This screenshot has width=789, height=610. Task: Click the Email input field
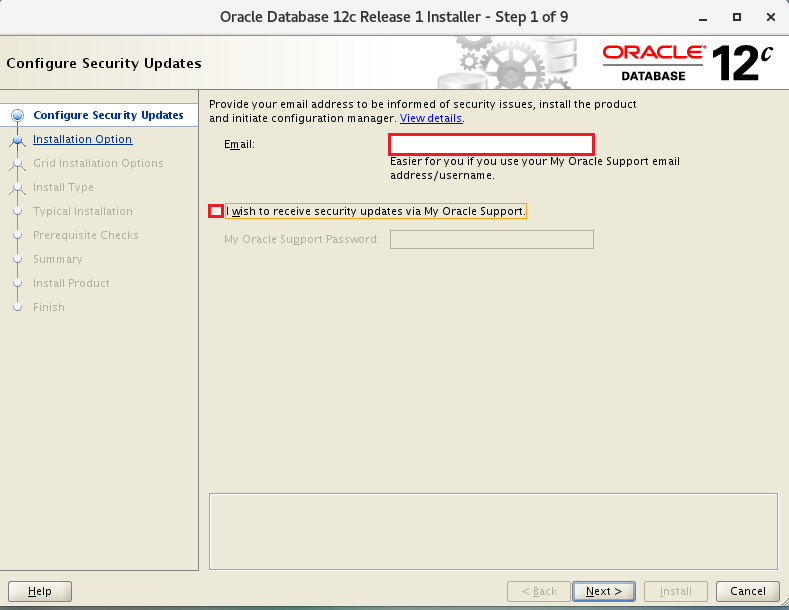[x=491, y=144]
